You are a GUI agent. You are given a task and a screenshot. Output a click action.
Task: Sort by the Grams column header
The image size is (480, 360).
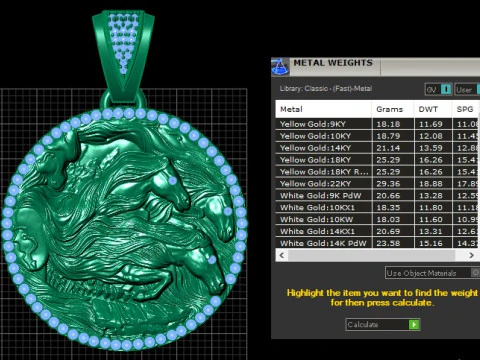click(x=393, y=109)
